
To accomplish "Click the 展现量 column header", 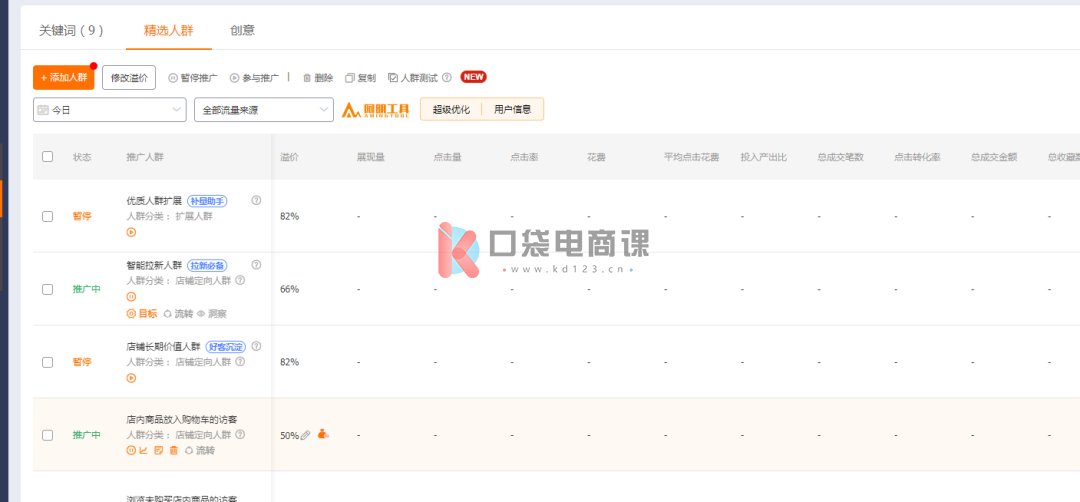I will click(x=371, y=157).
